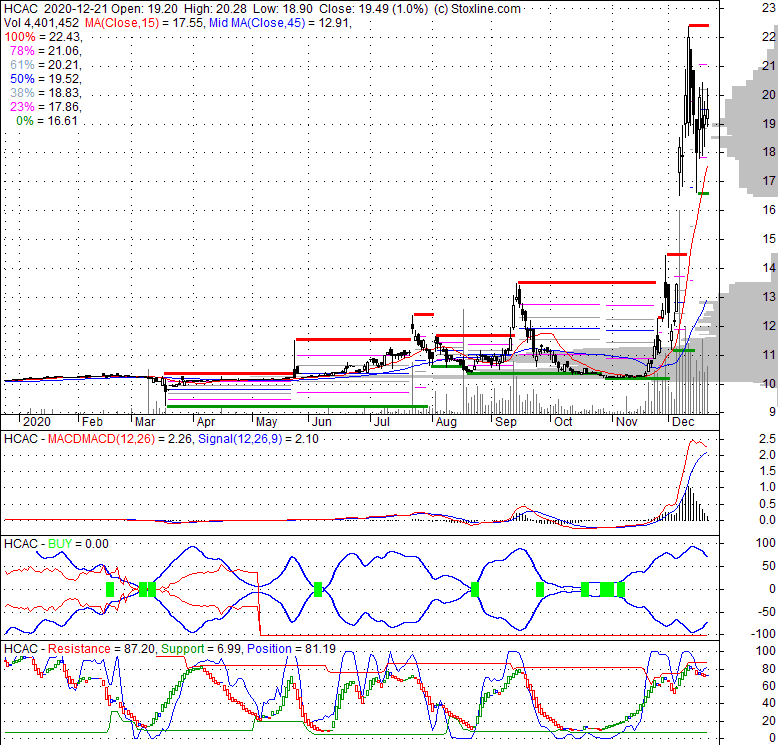Click the Apr month axis label
This screenshot has height=745, width=780.
(206, 422)
